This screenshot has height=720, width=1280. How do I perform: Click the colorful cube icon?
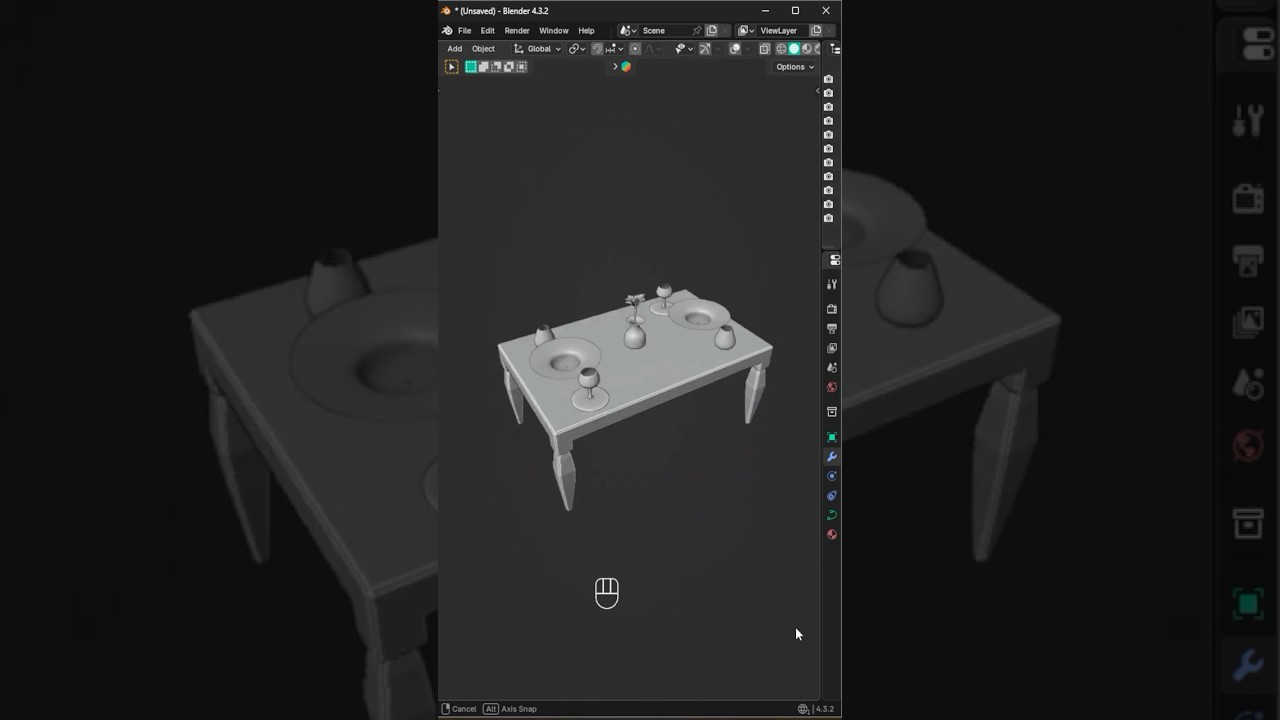(x=626, y=67)
